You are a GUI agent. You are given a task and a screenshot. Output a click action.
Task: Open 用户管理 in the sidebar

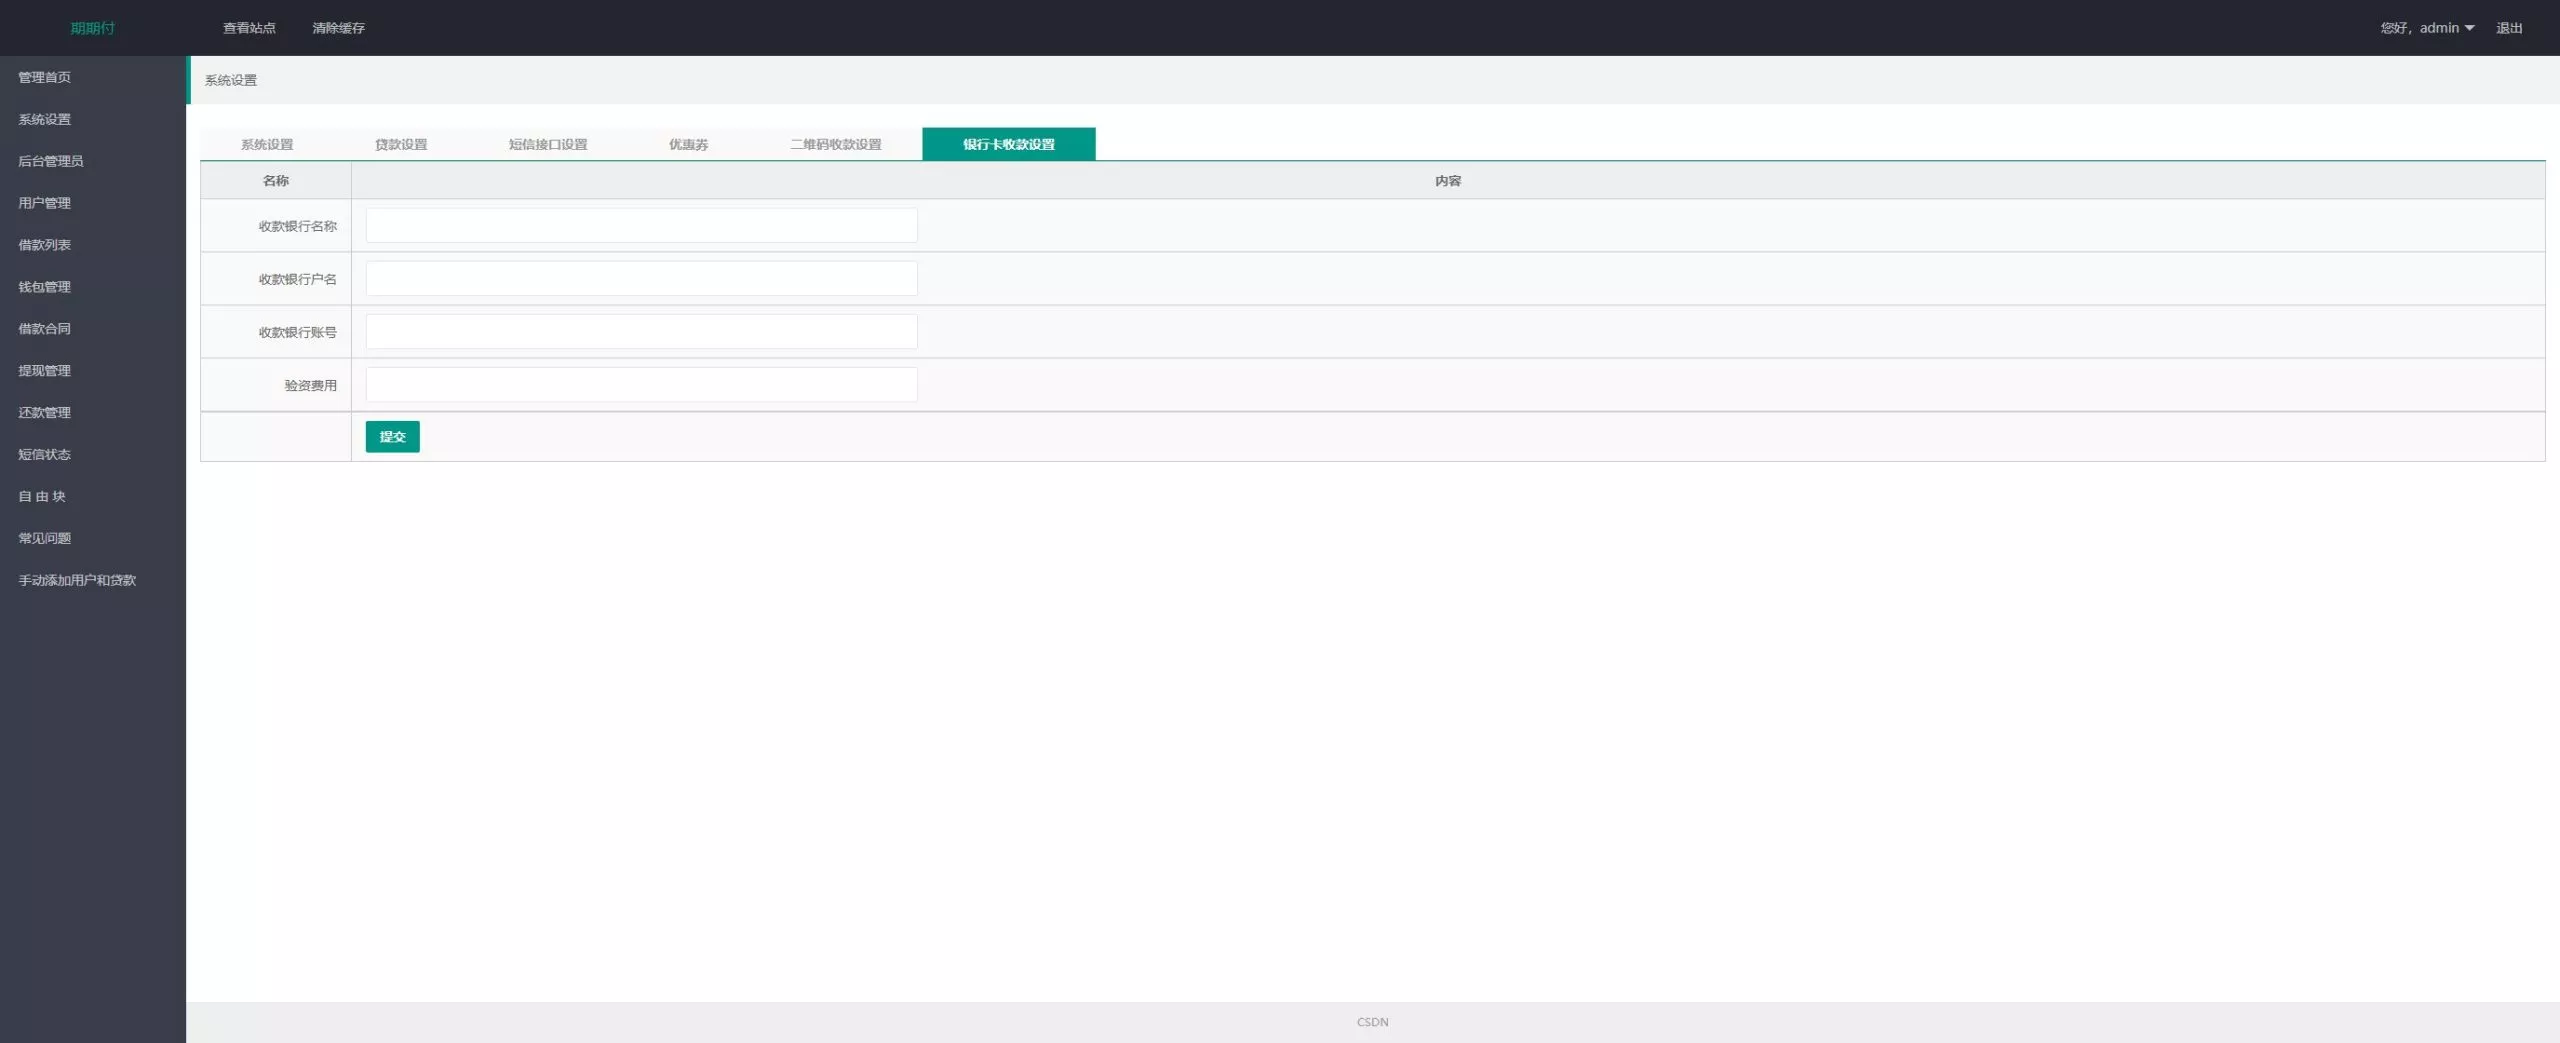point(45,203)
